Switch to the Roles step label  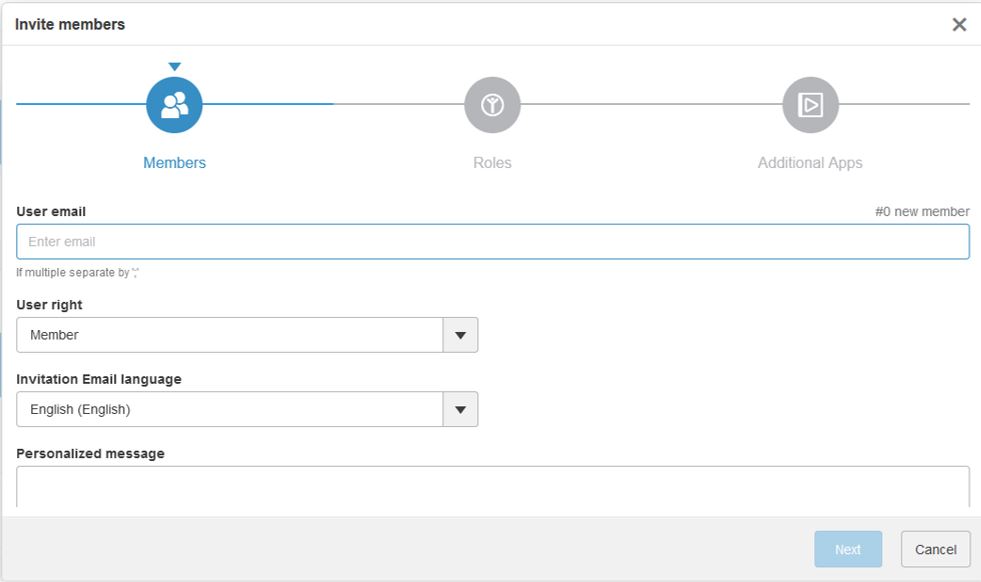[492, 163]
